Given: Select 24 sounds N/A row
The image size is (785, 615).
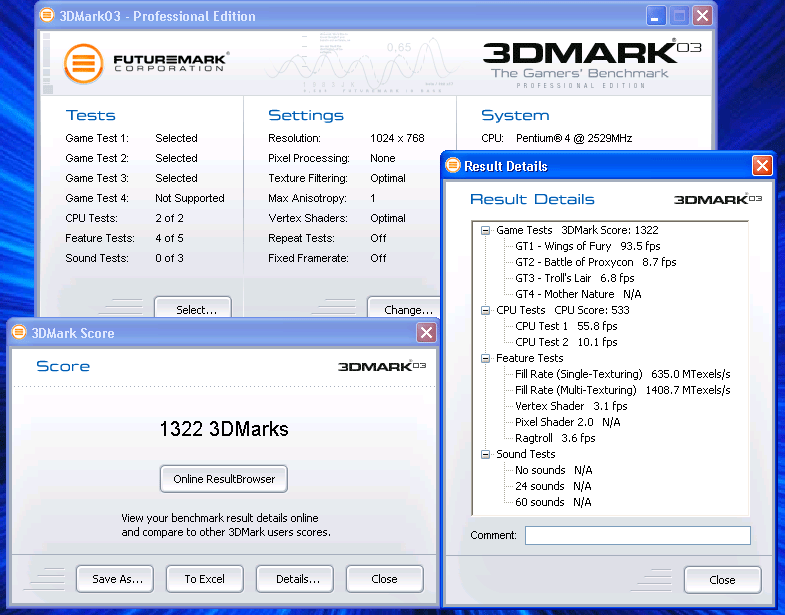Looking at the screenshot, I should pyautogui.click(x=553, y=487).
